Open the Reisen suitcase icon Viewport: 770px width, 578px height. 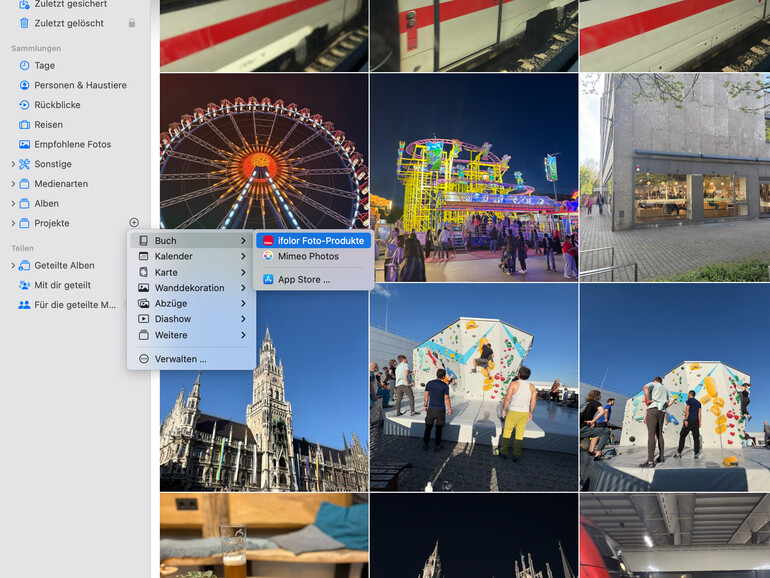tap(25, 125)
